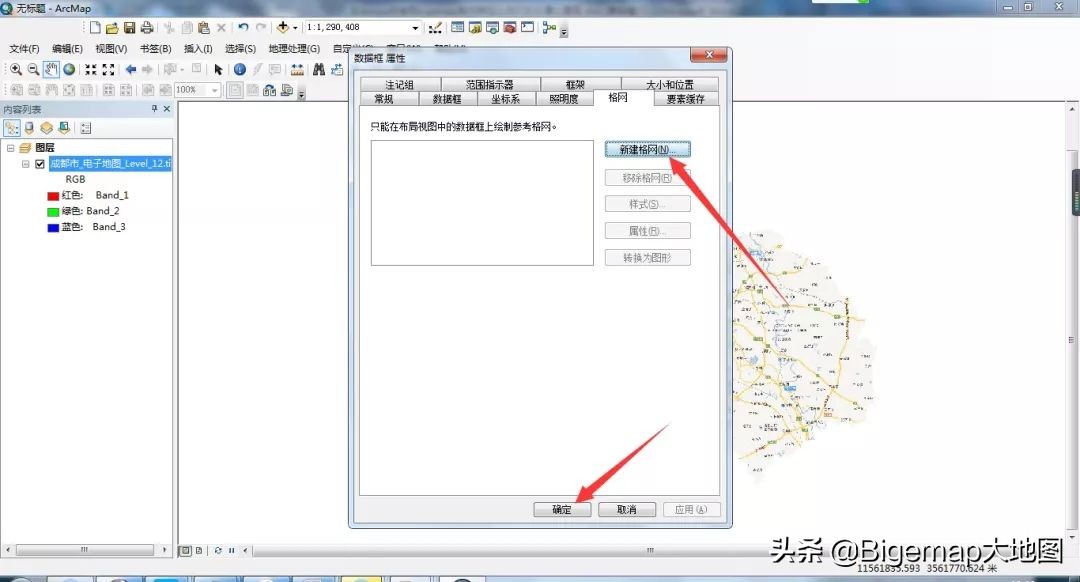The width and height of the screenshot is (1080, 582).
Task: Select the Zoom In tool
Action: click(x=16, y=70)
